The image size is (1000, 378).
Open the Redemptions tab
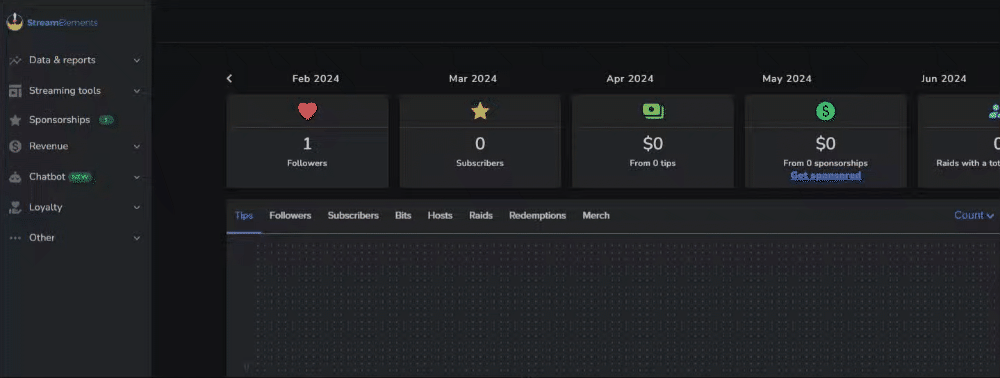coord(538,215)
